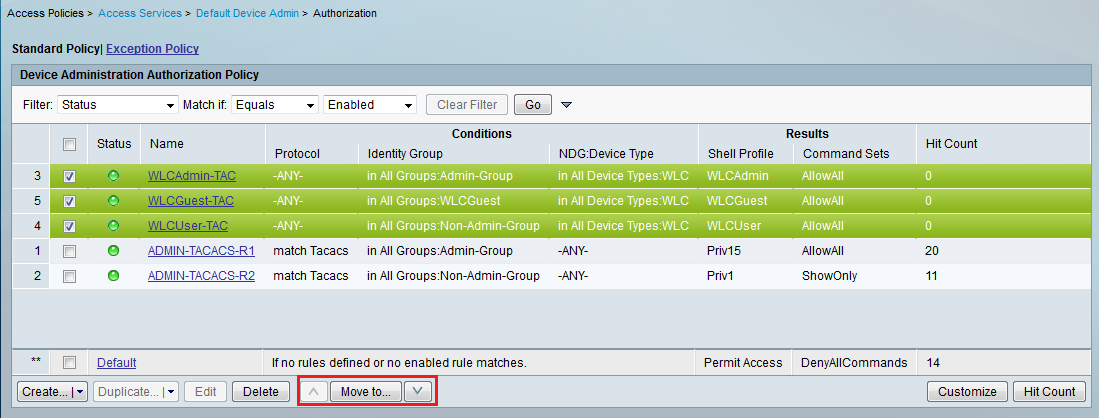This screenshot has height=418, width=1099.
Task: Select the ADMIN-TACACS-R1 rule checkbox
Action: tap(69, 251)
